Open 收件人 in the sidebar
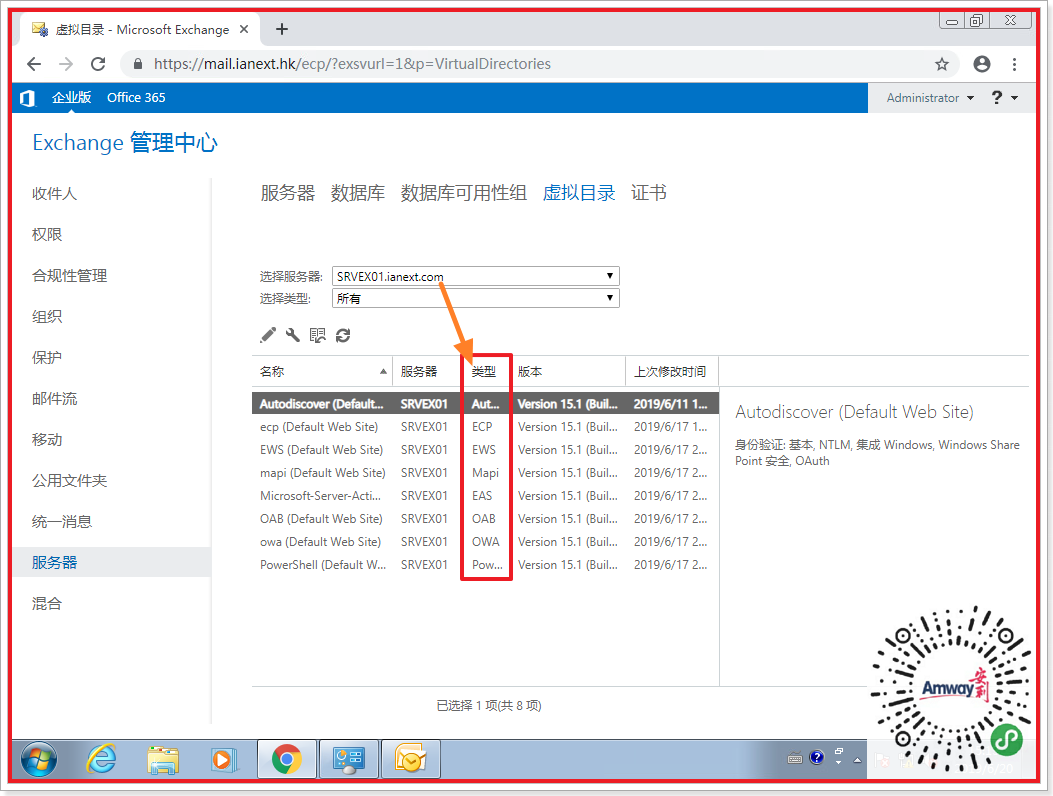The height and width of the screenshot is (796, 1053). (54, 193)
